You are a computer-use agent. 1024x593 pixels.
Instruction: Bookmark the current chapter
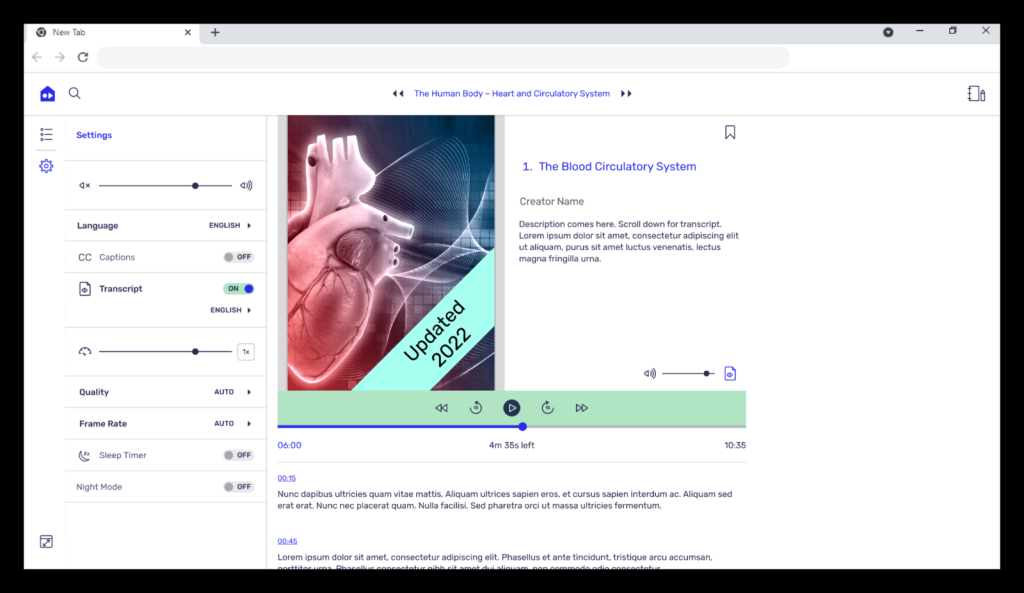tap(730, 131)
